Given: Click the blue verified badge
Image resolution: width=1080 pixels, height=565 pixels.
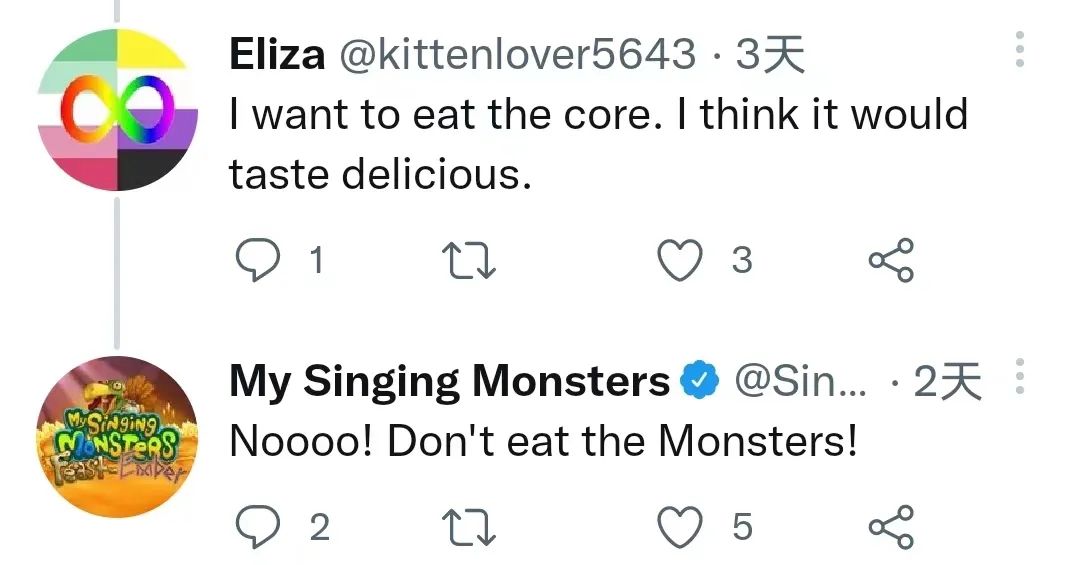Looking at the screenshot, I should [x=698, y=381].
